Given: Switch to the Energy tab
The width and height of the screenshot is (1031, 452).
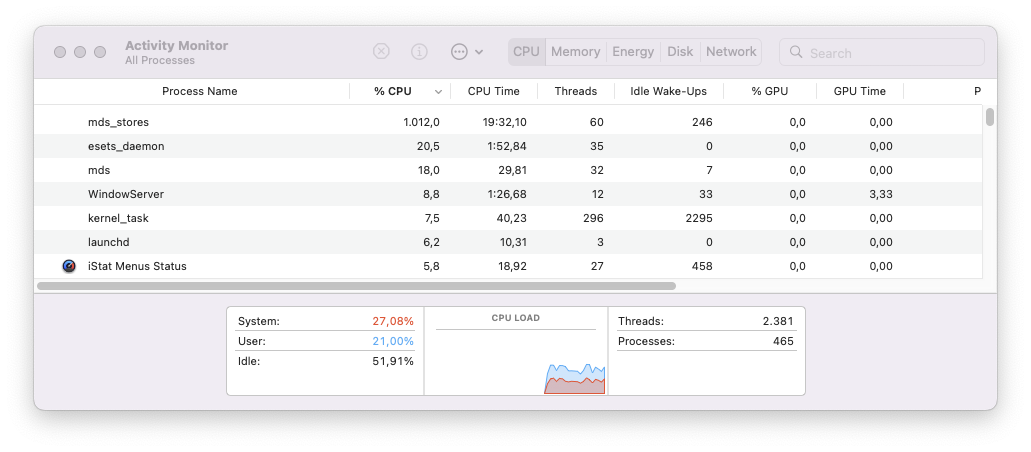Looking at the screenshot, I should [633, 52].
